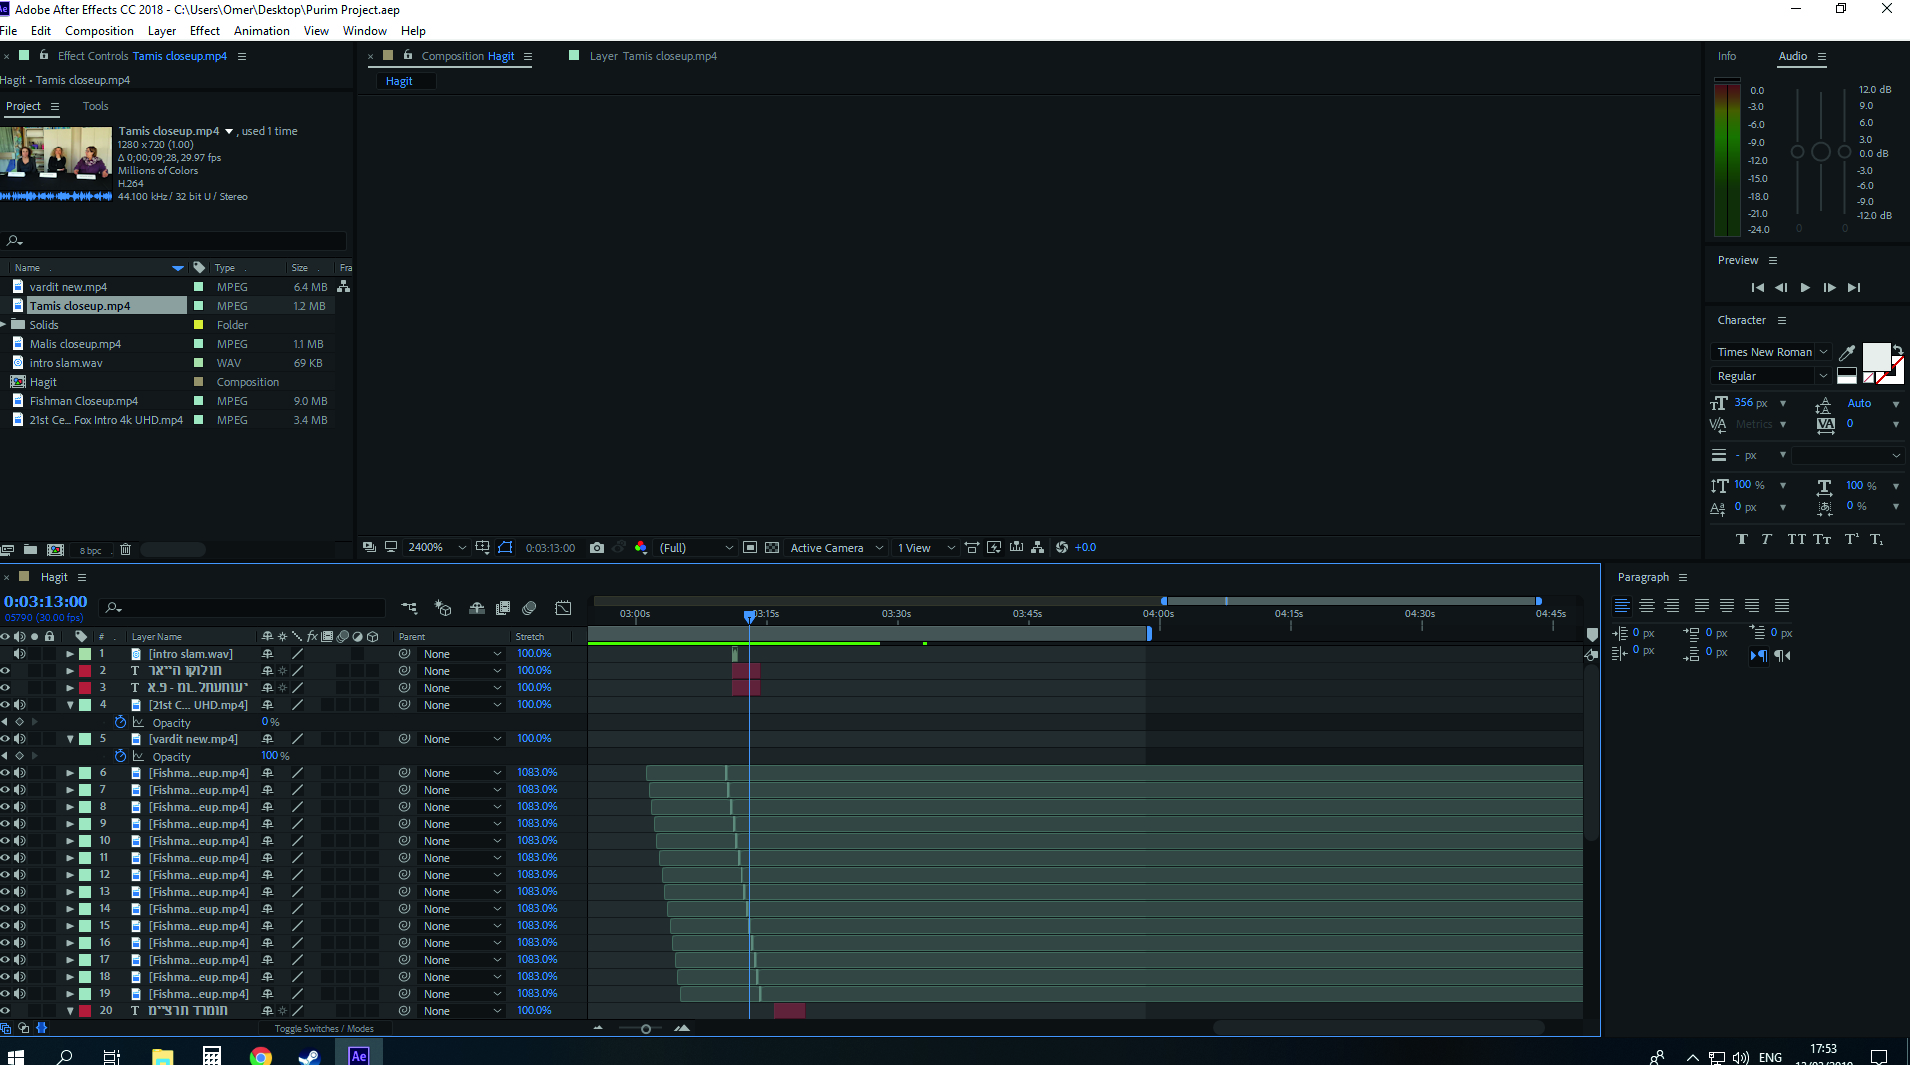This screenshot has height=1065, width=1910.
Task: Open resolution dropdown showing Full
Action: (x=696, y=548)
